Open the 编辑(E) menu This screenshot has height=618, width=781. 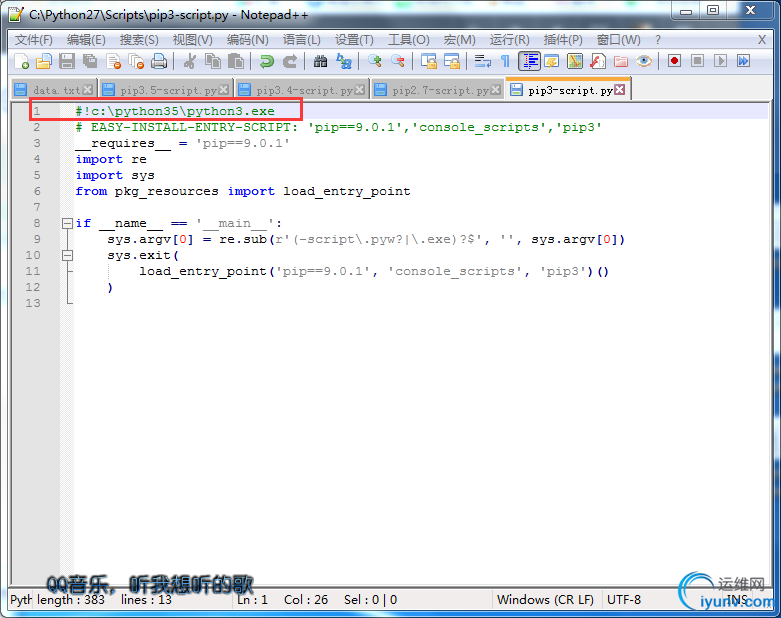pos(86,40)
